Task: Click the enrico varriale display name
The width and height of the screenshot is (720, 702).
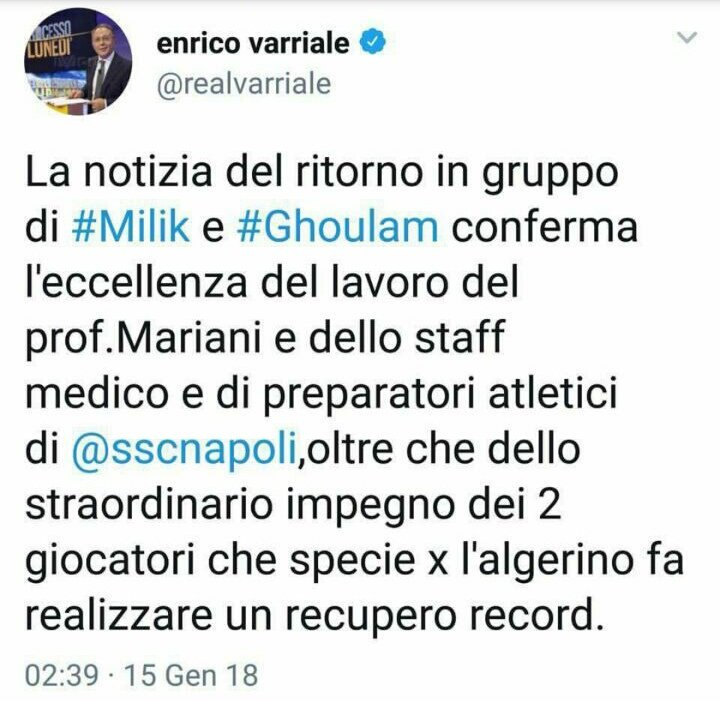Action: click(253, 43)
